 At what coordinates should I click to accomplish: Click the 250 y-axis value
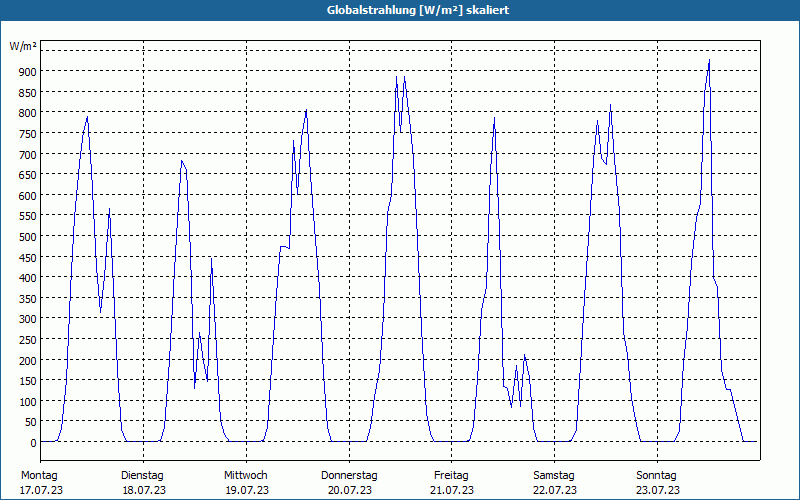28,340
